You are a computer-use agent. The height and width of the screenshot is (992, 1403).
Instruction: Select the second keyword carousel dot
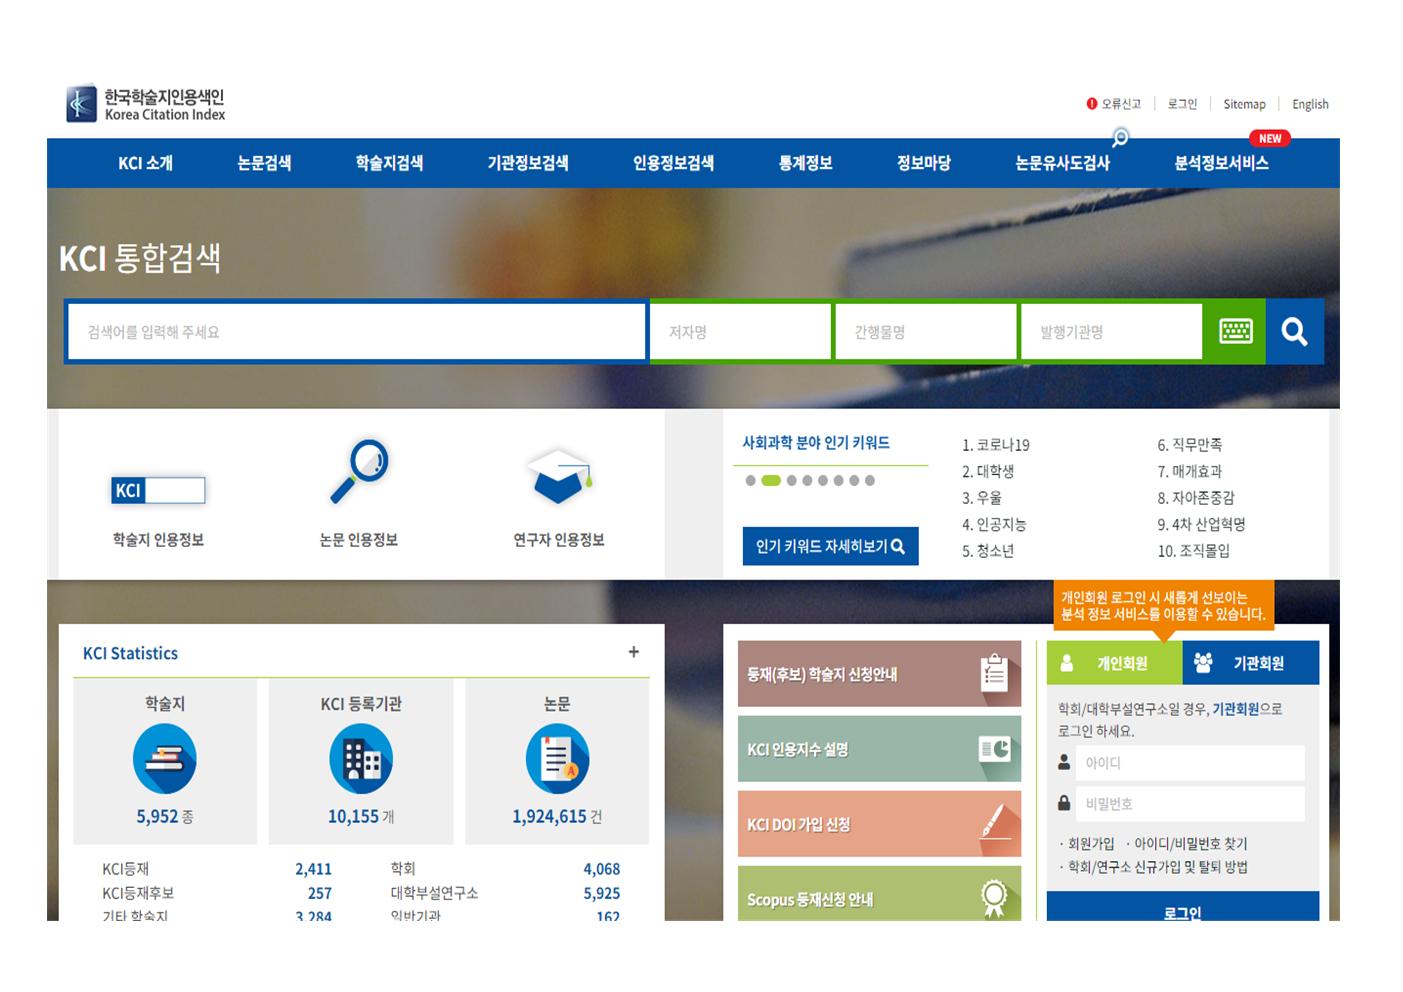[771, 481]
